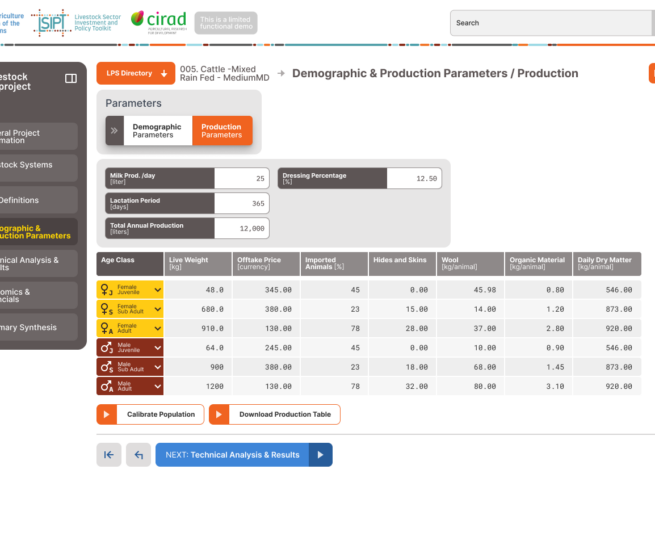Expand the Female Juvenile age class row

point(157,289)
